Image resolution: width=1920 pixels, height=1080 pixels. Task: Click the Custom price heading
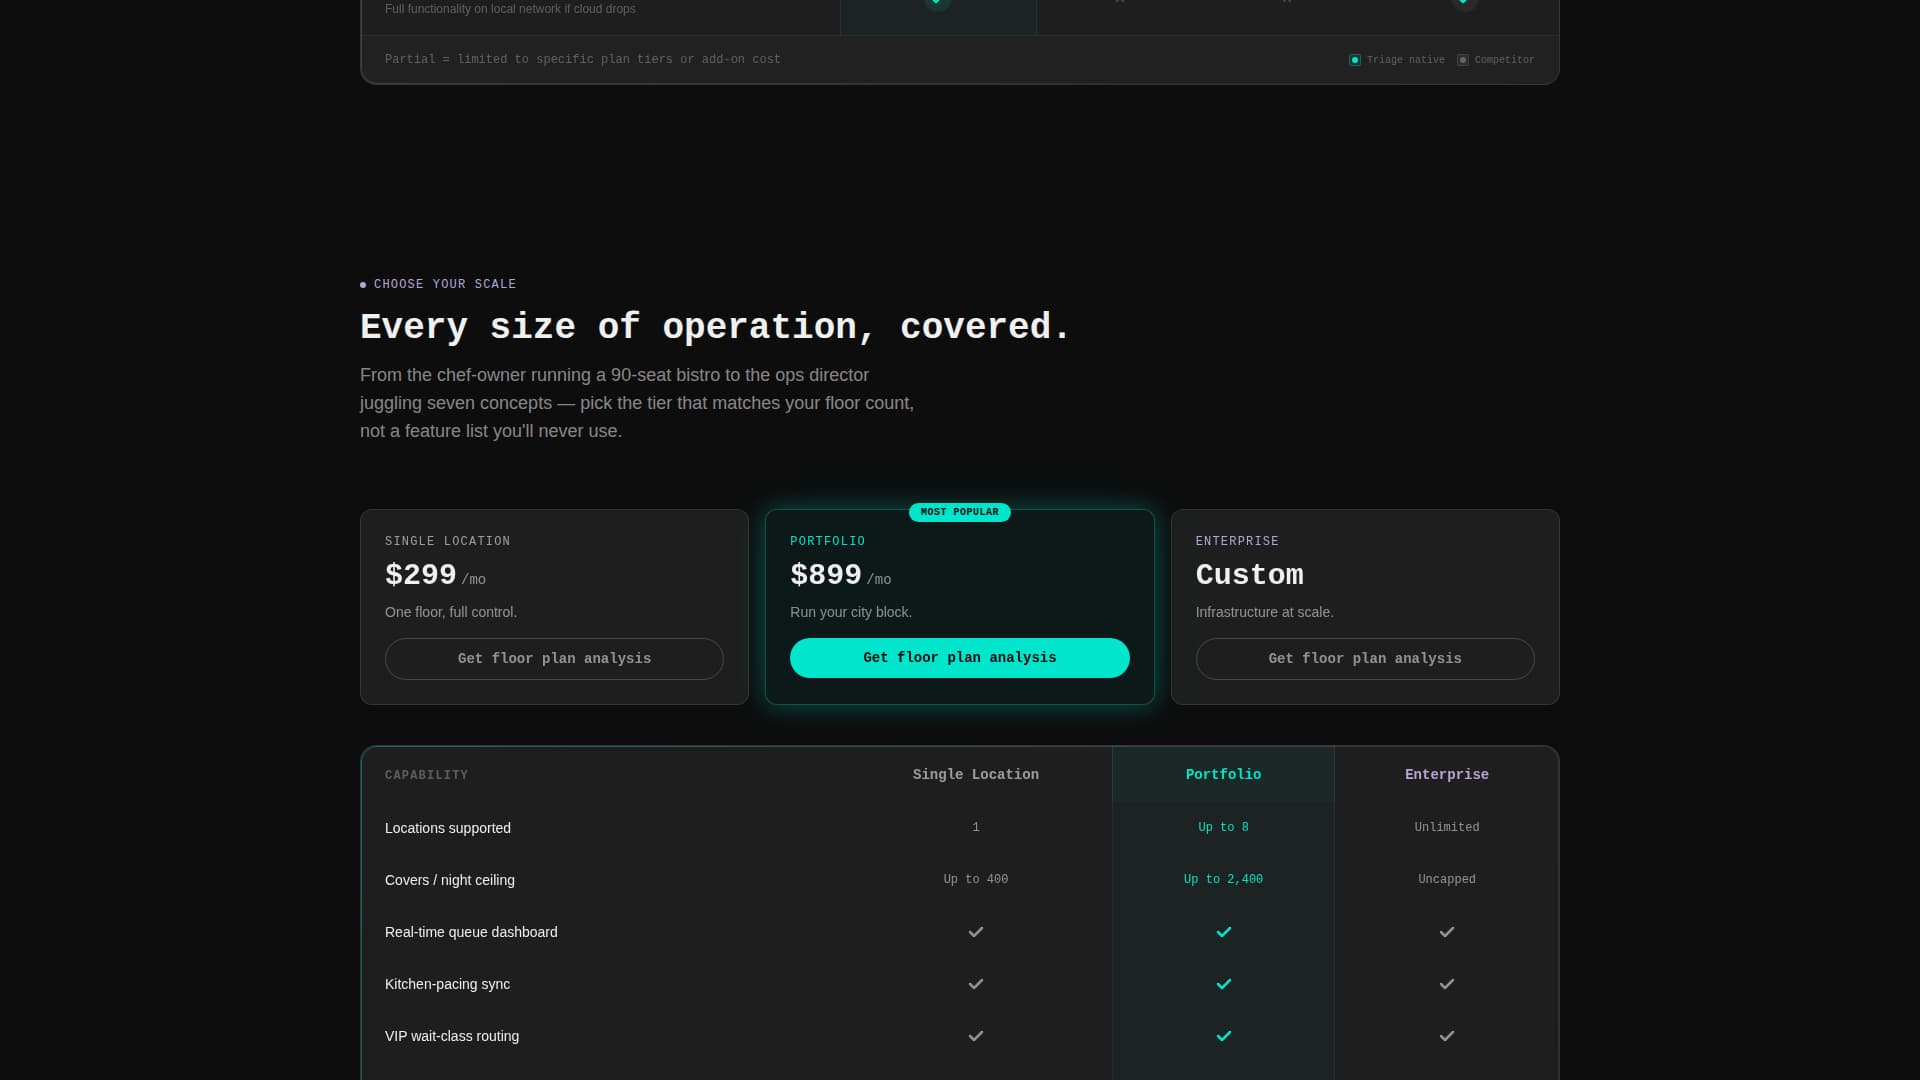pyautogui.click(x=1250, y=575)
